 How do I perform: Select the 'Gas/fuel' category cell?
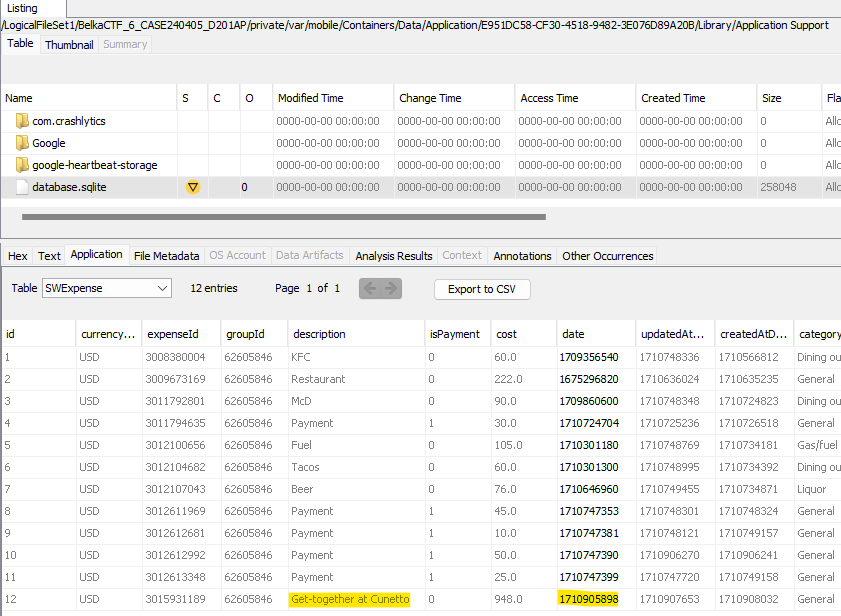point(817,445)
